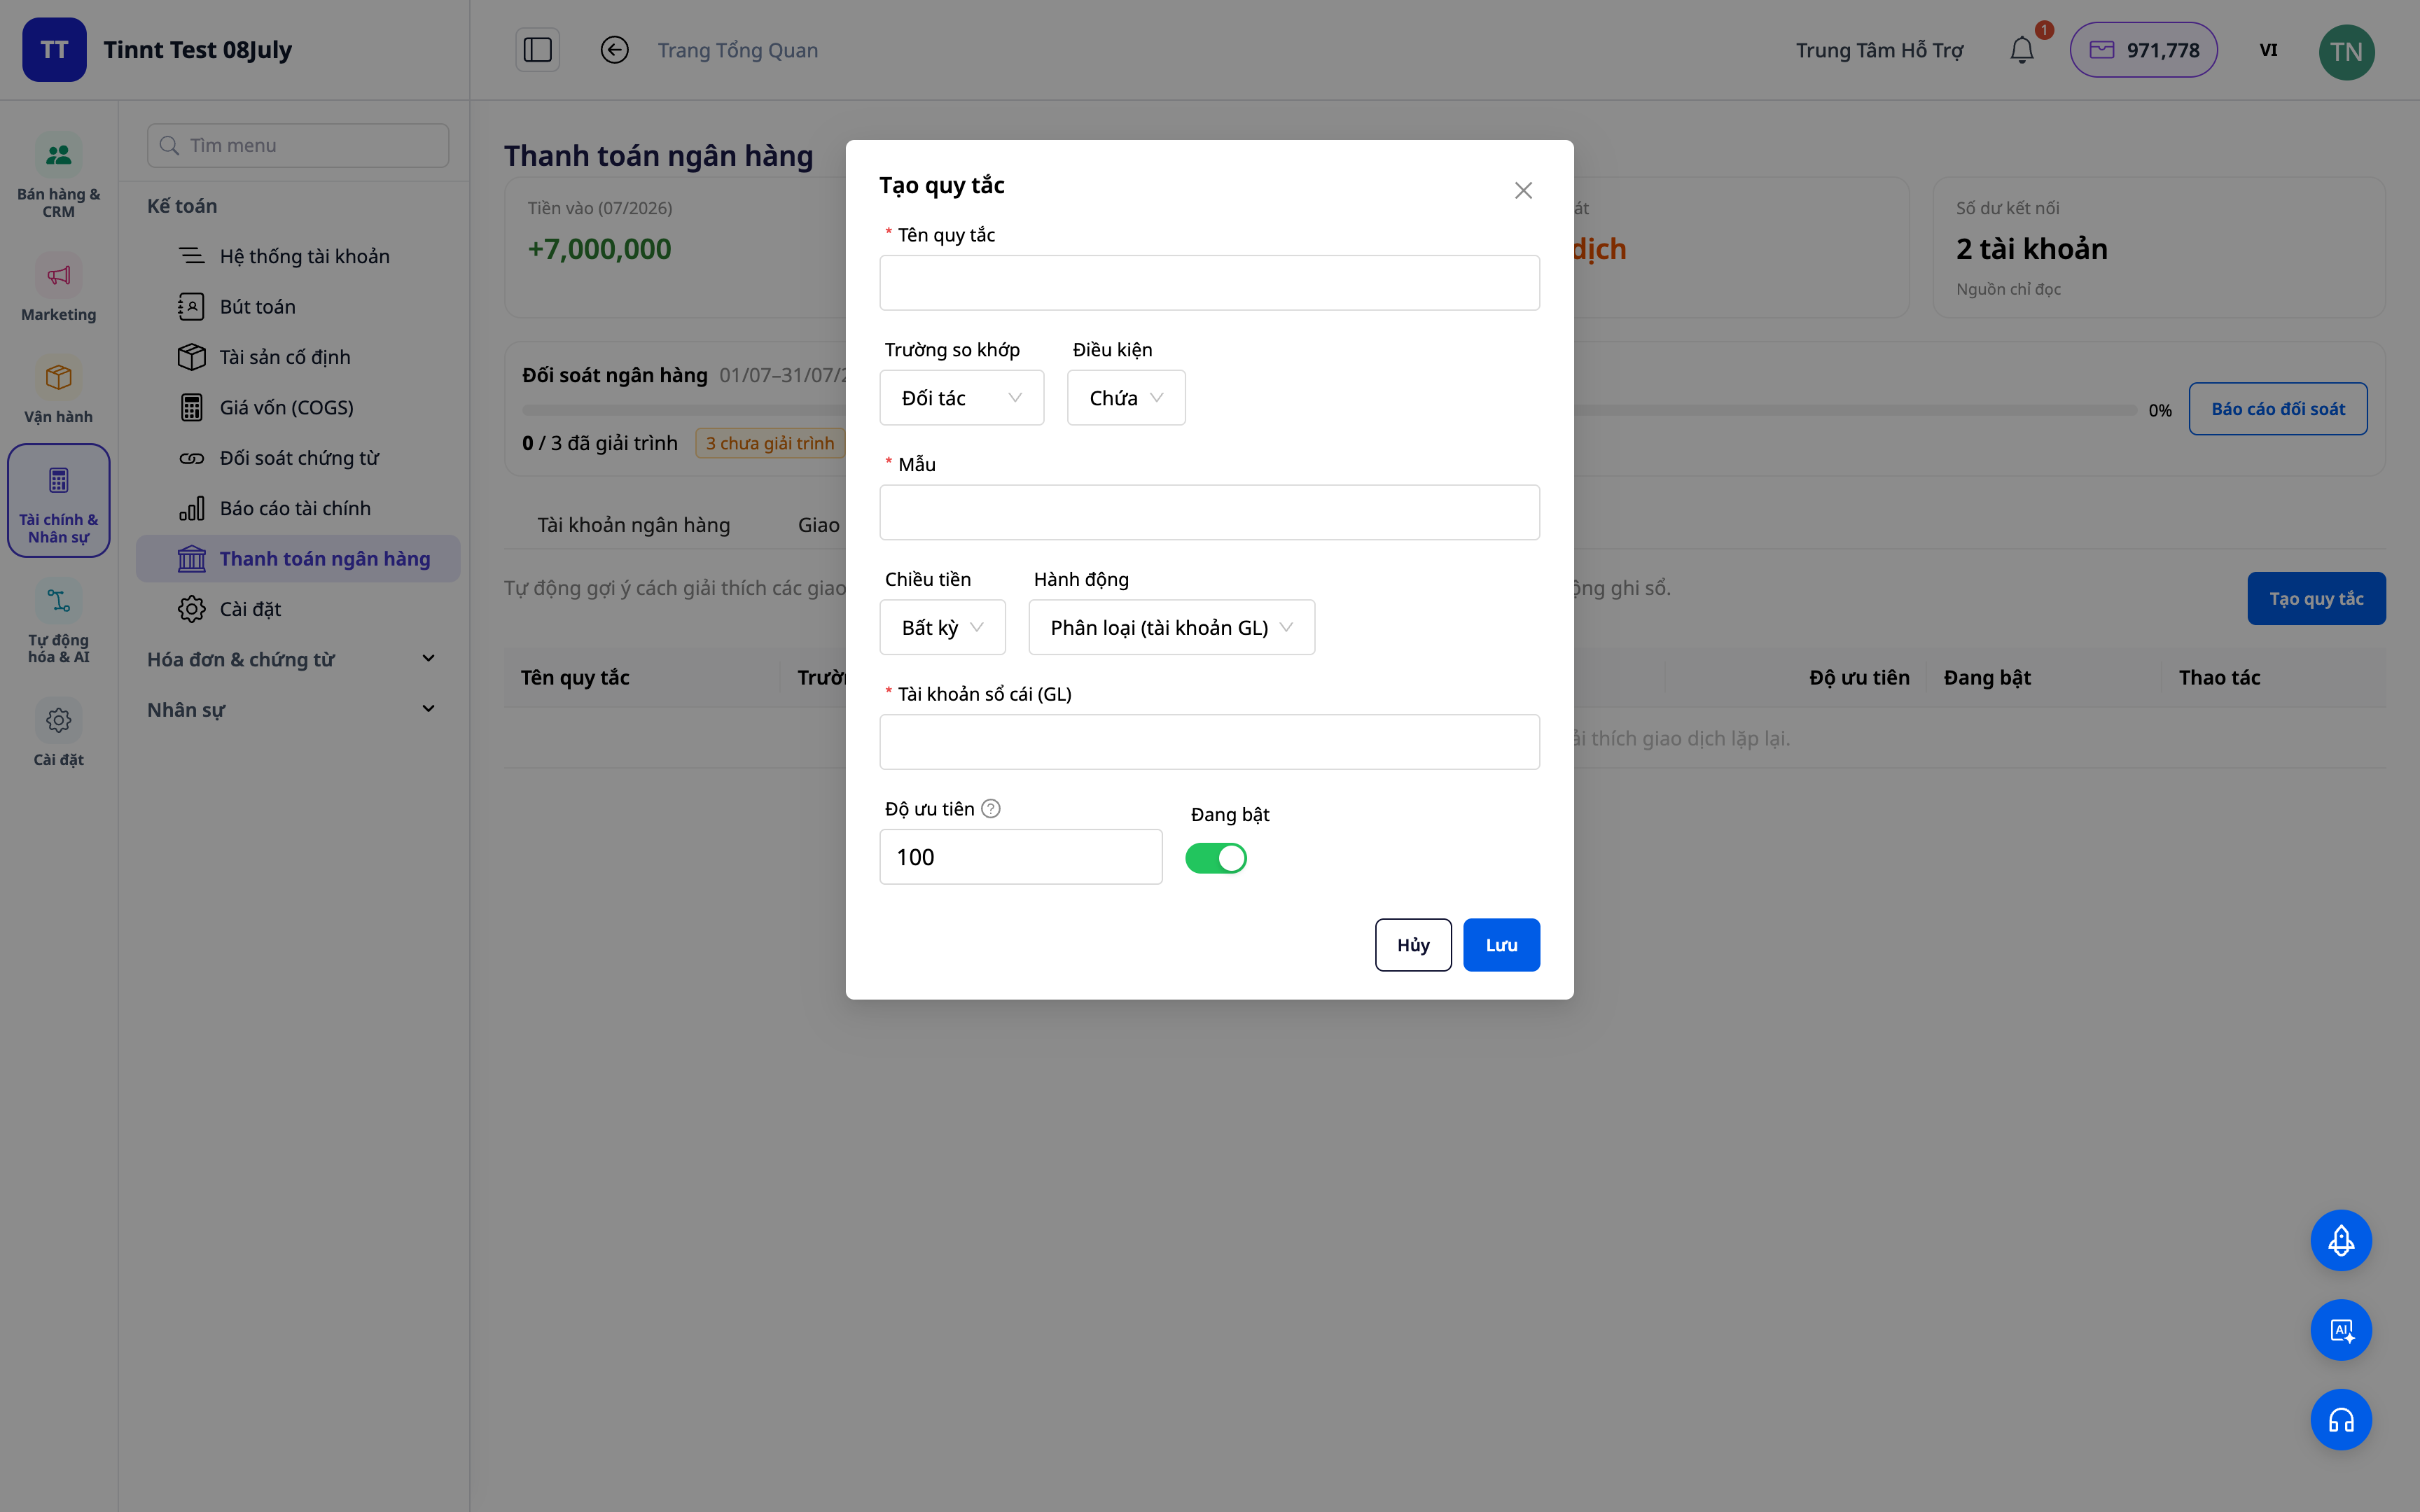Screen dimensions: 2420x1512
Task: Open the AI assistant floating button
Action: pyautogui.click(x=2340, y=1330)
